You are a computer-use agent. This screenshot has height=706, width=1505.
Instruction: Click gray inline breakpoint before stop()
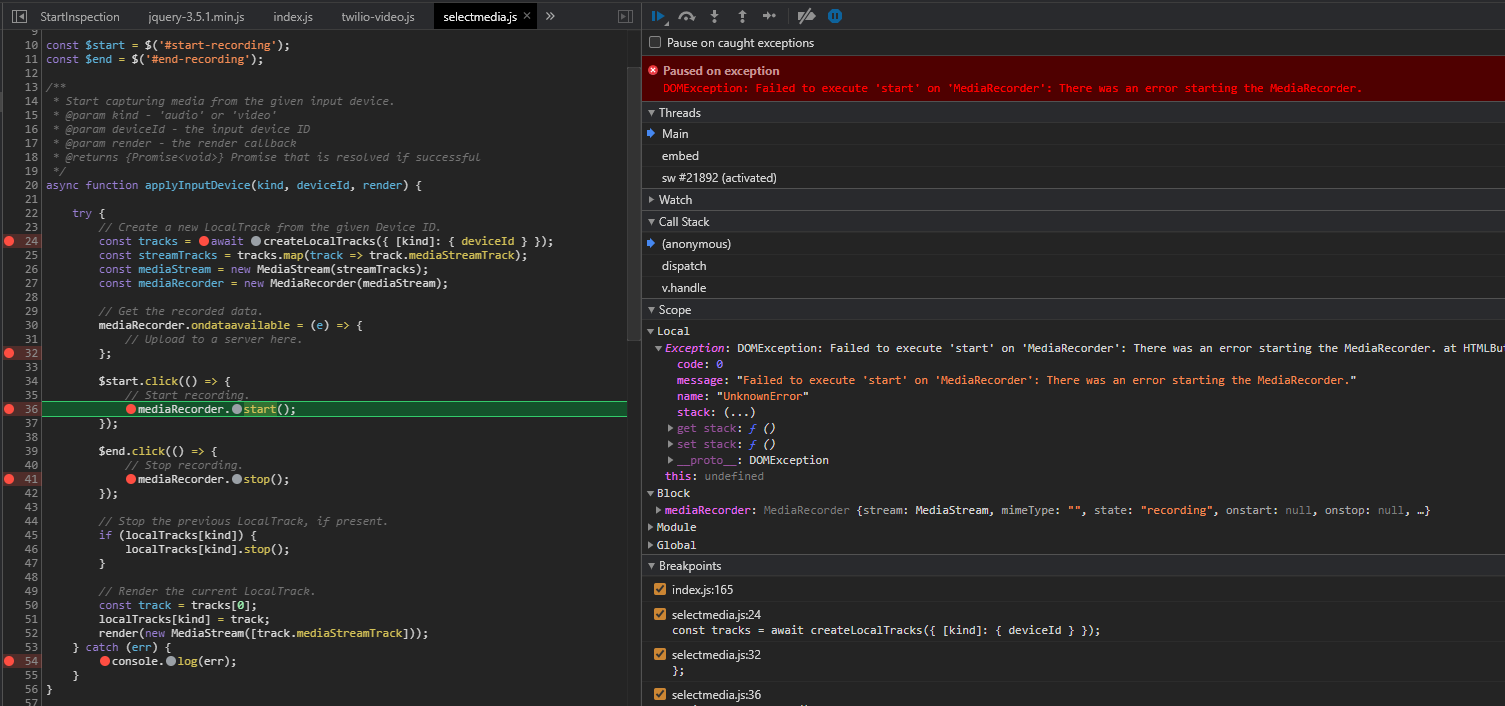[x=236, y=479]
